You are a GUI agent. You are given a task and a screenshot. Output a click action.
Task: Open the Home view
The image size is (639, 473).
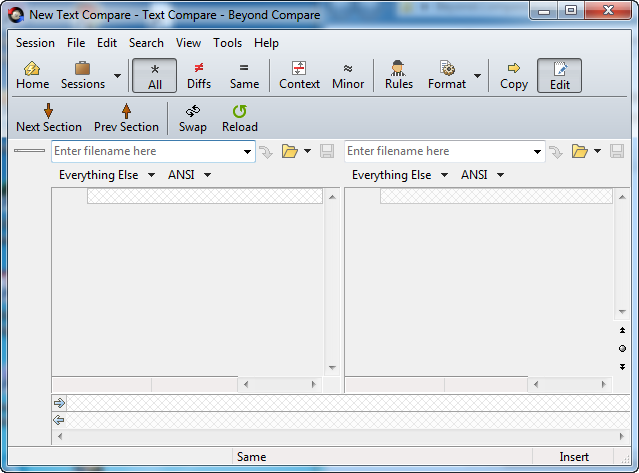[x=33, y=76]
